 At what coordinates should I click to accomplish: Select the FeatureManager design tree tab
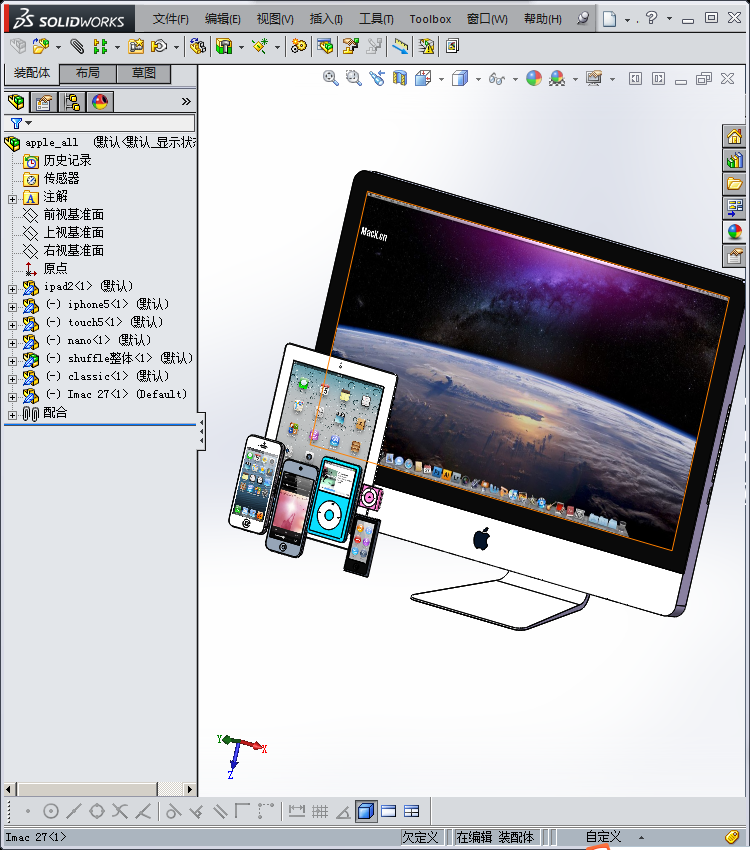coord(17,102)
